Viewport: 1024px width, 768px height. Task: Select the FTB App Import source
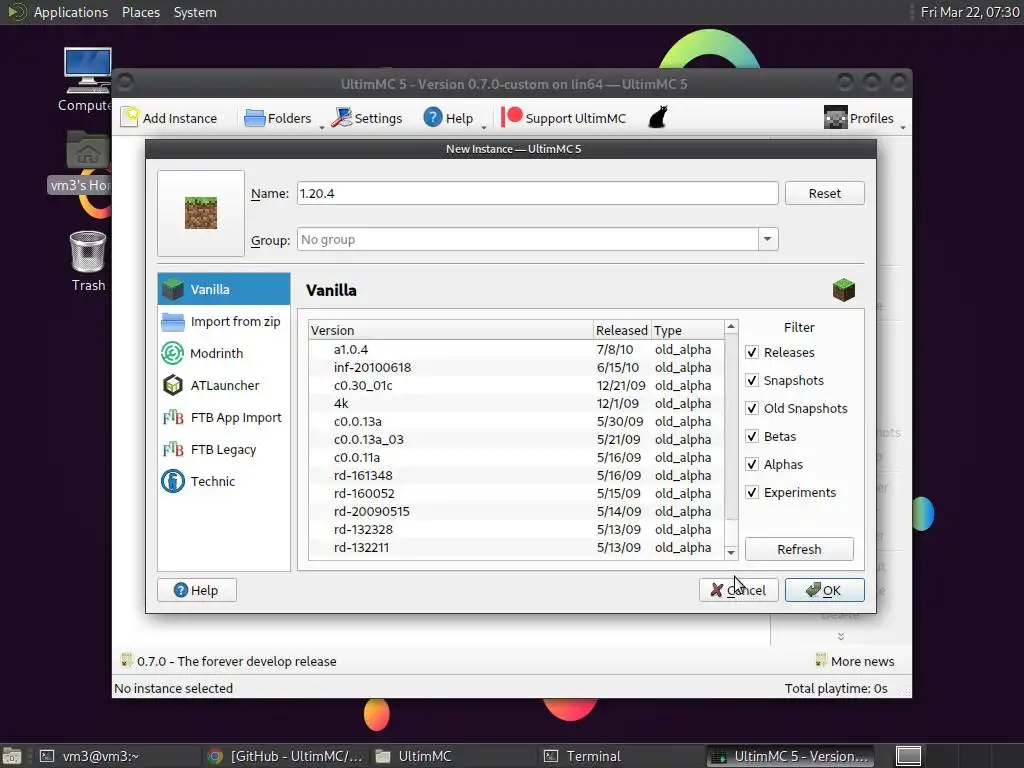point(224,417)
